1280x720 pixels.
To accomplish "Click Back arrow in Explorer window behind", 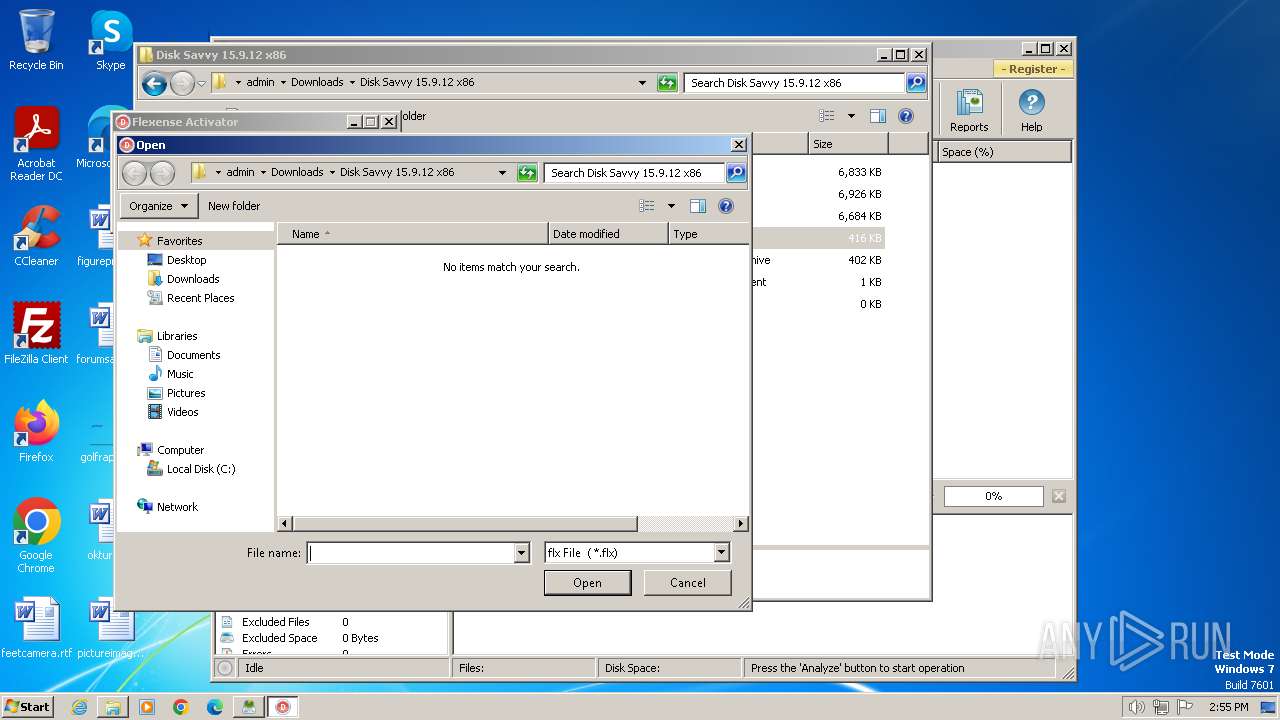I will tap(154, 83).
